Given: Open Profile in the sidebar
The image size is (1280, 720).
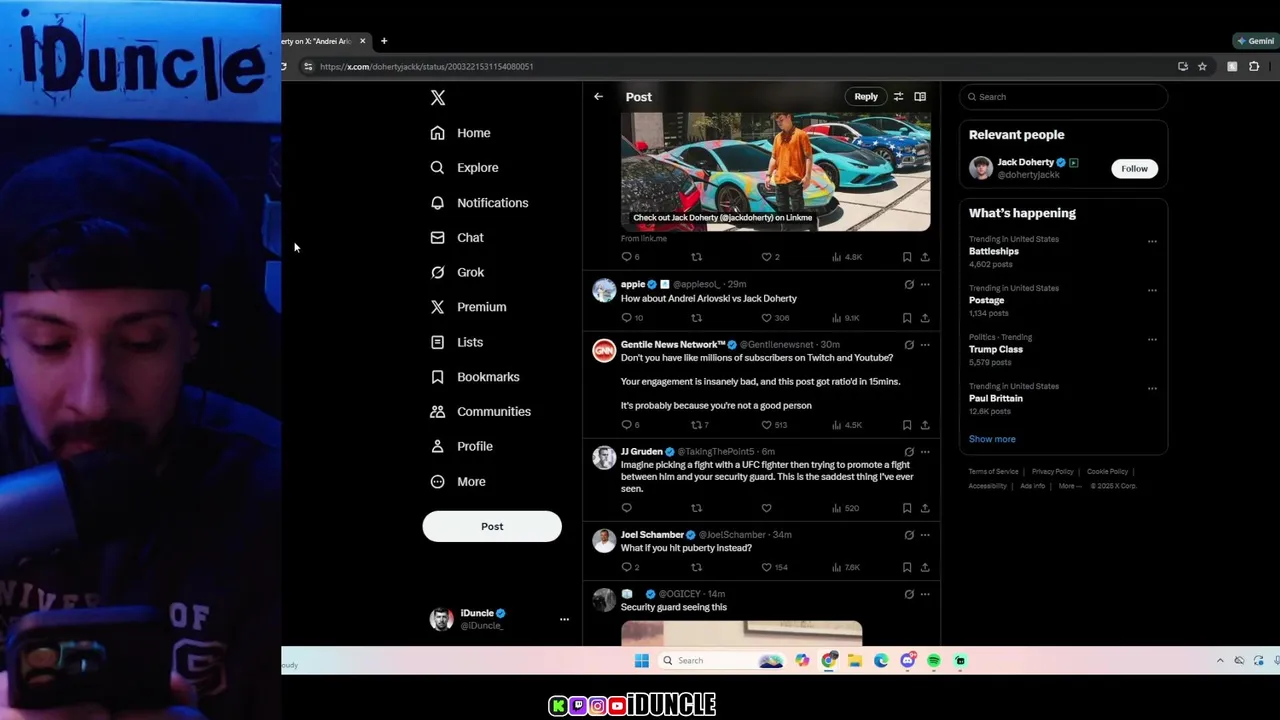Looking at the screenshot, I should tap(461, 446).
